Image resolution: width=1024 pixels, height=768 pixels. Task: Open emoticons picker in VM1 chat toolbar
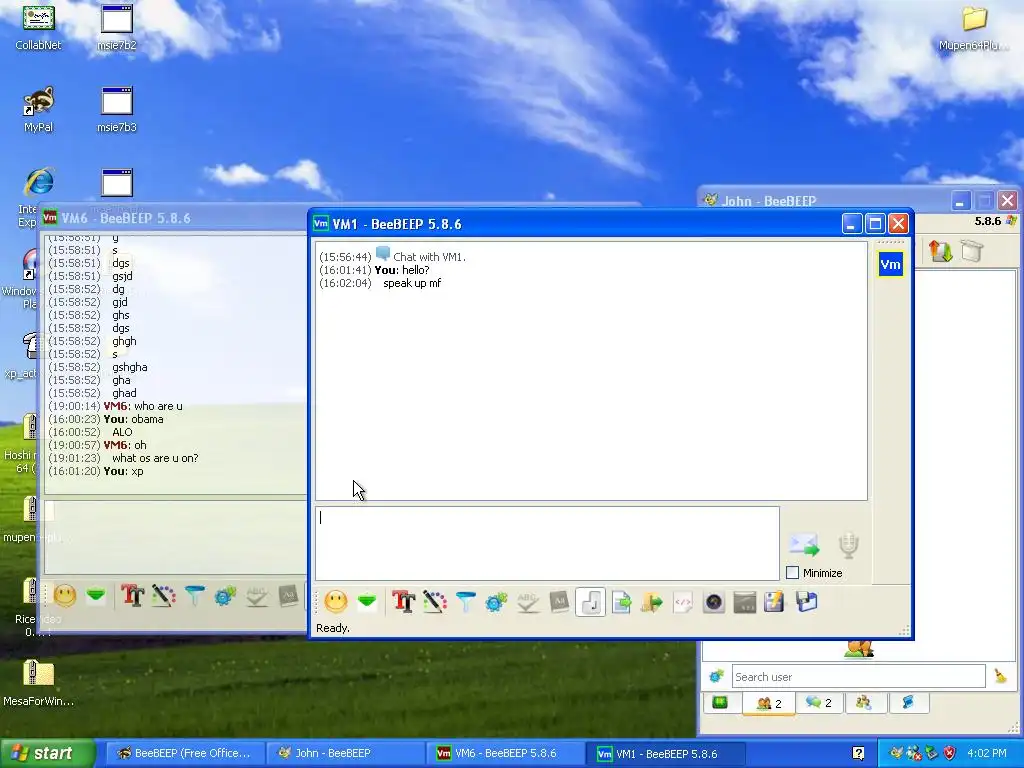(336, 601)
